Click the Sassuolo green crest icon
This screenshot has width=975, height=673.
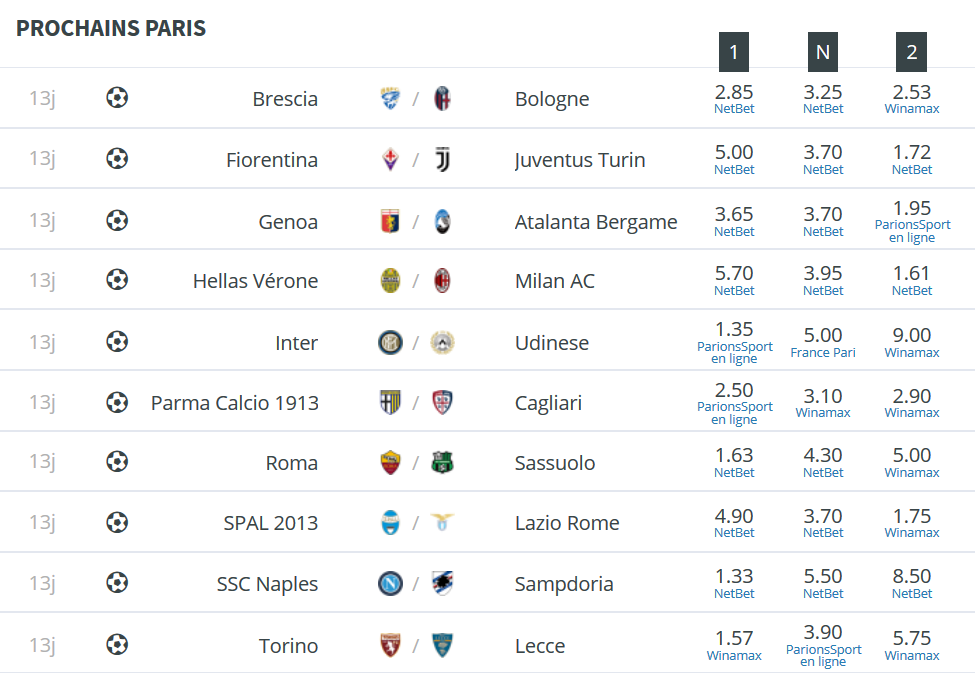pyautogui.click(x=442, y=462)
